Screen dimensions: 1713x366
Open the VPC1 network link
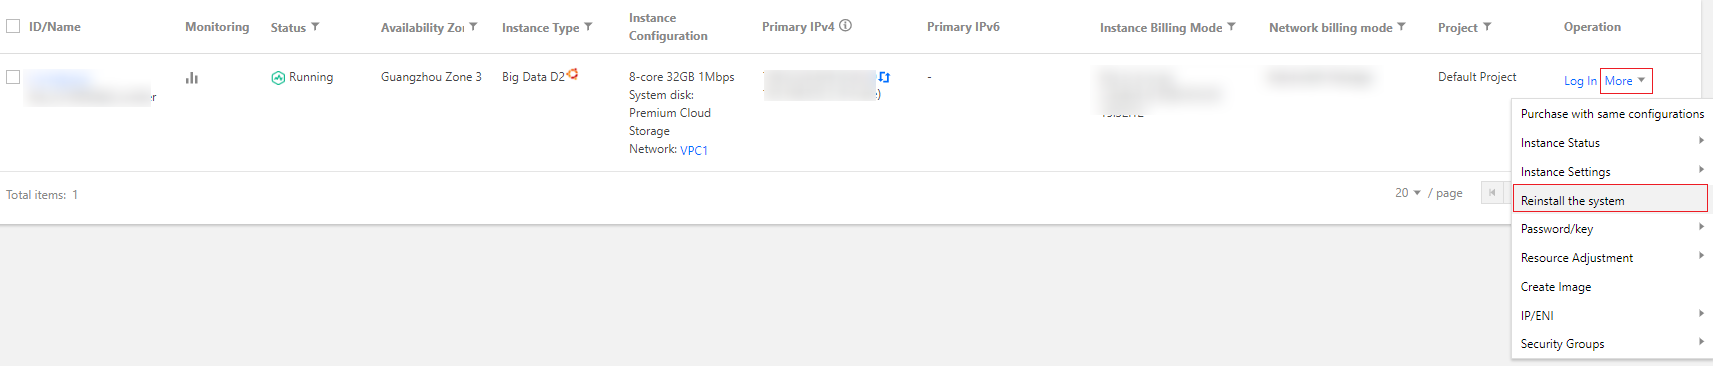[694, 150]
